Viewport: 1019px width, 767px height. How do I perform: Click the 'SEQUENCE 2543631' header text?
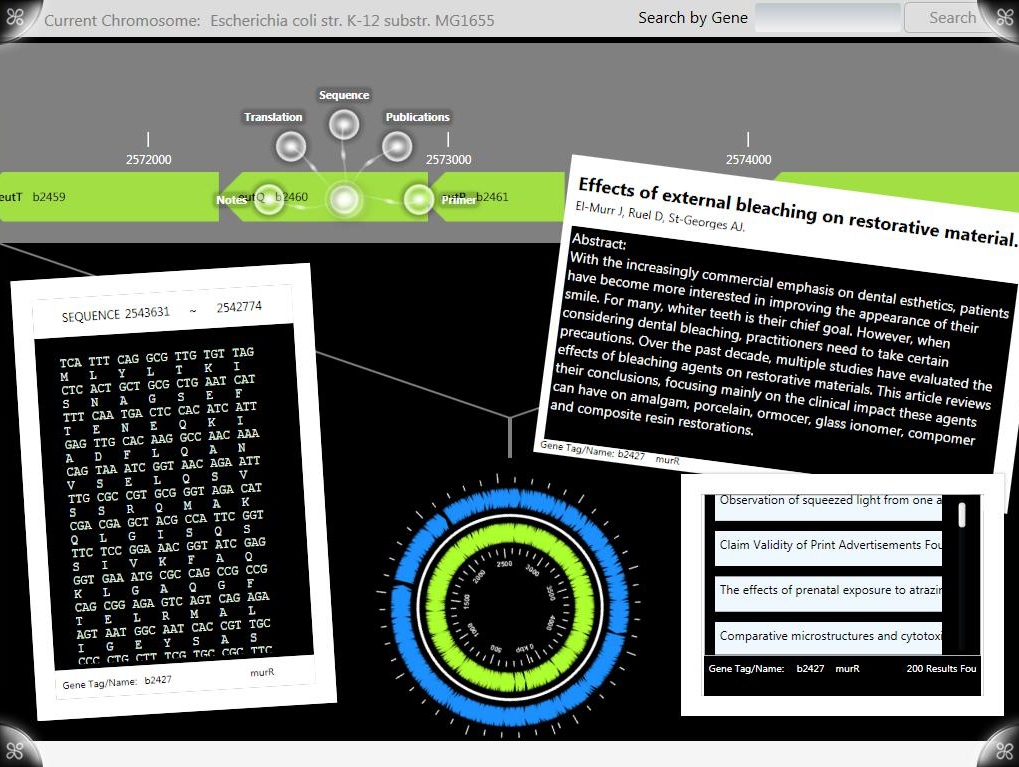point(116,314)
